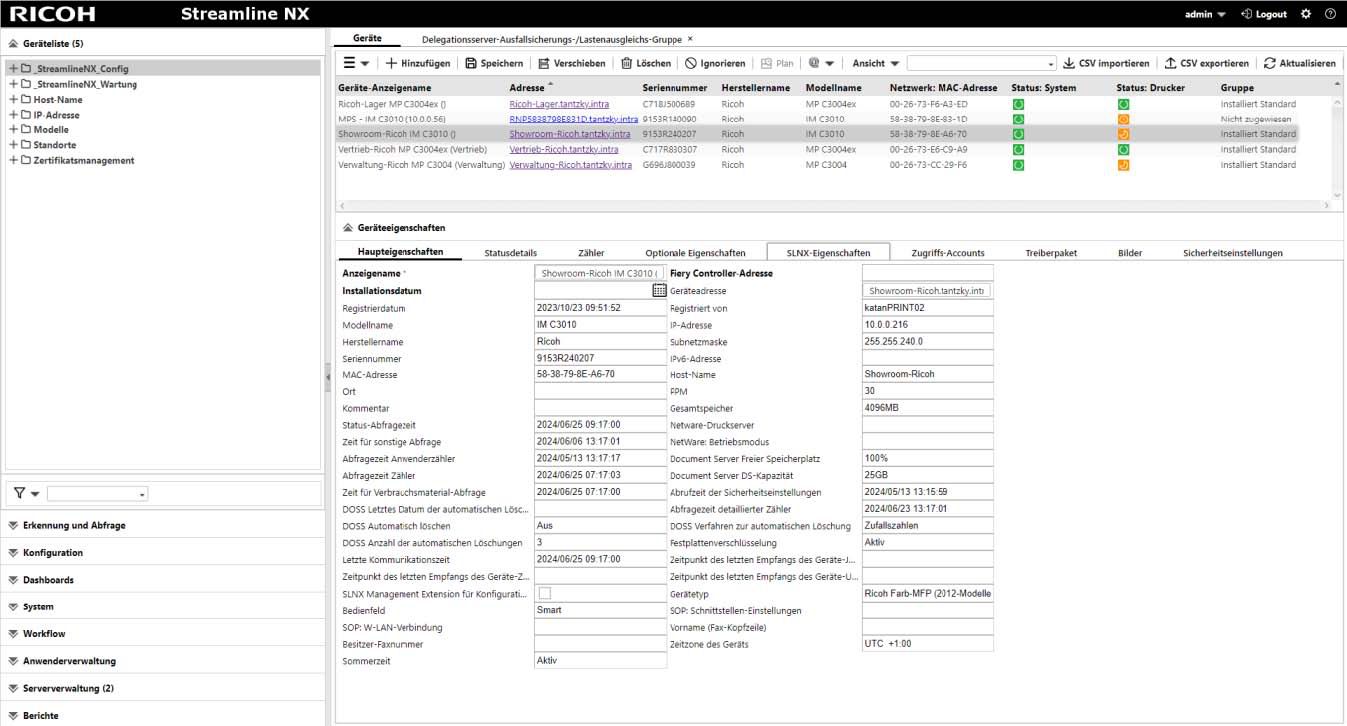Delete device with Löschen

tap(646, 63)
